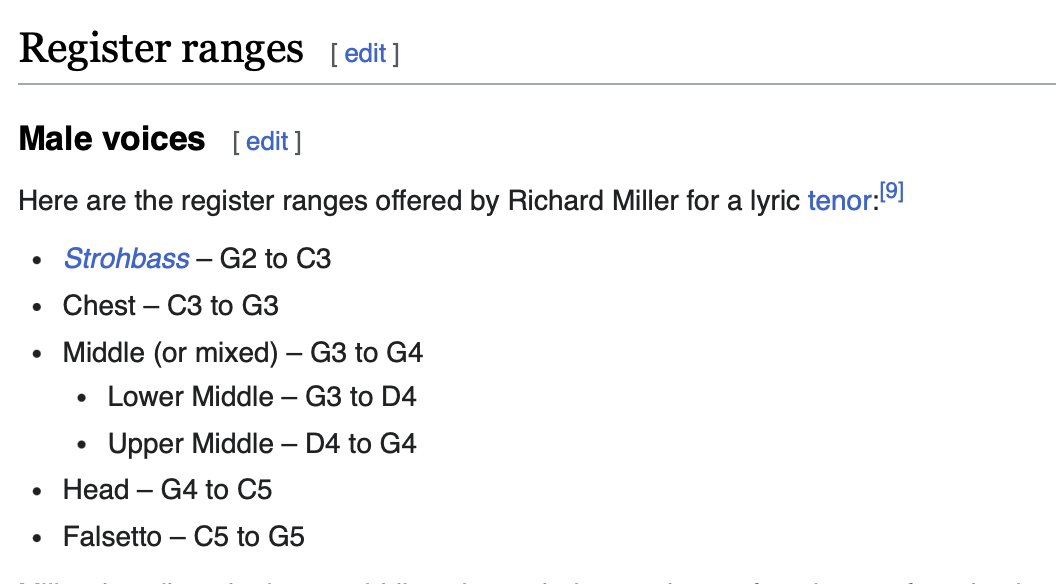Image resolution: width=1056 pixels, height=584 pixels.
Task: Click the Middle (or mixed) list item
Action: (242, 353)
